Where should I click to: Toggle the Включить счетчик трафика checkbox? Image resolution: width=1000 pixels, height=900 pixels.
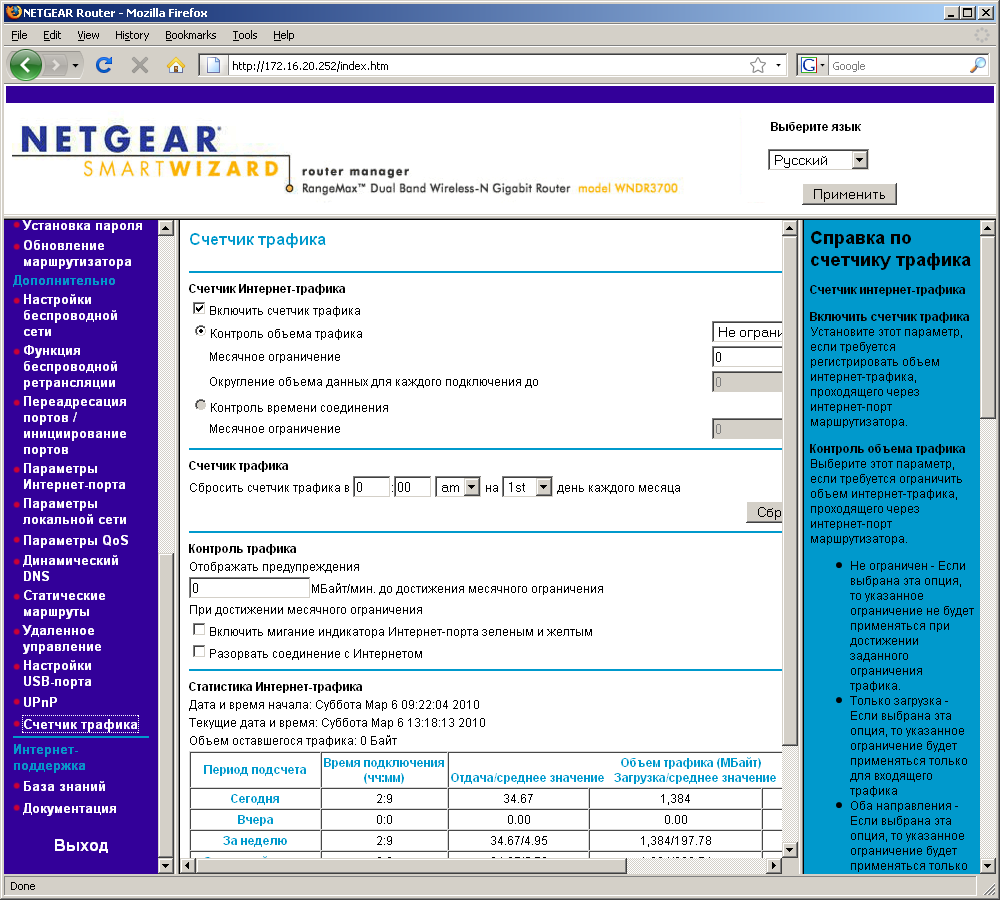[199, 309]
